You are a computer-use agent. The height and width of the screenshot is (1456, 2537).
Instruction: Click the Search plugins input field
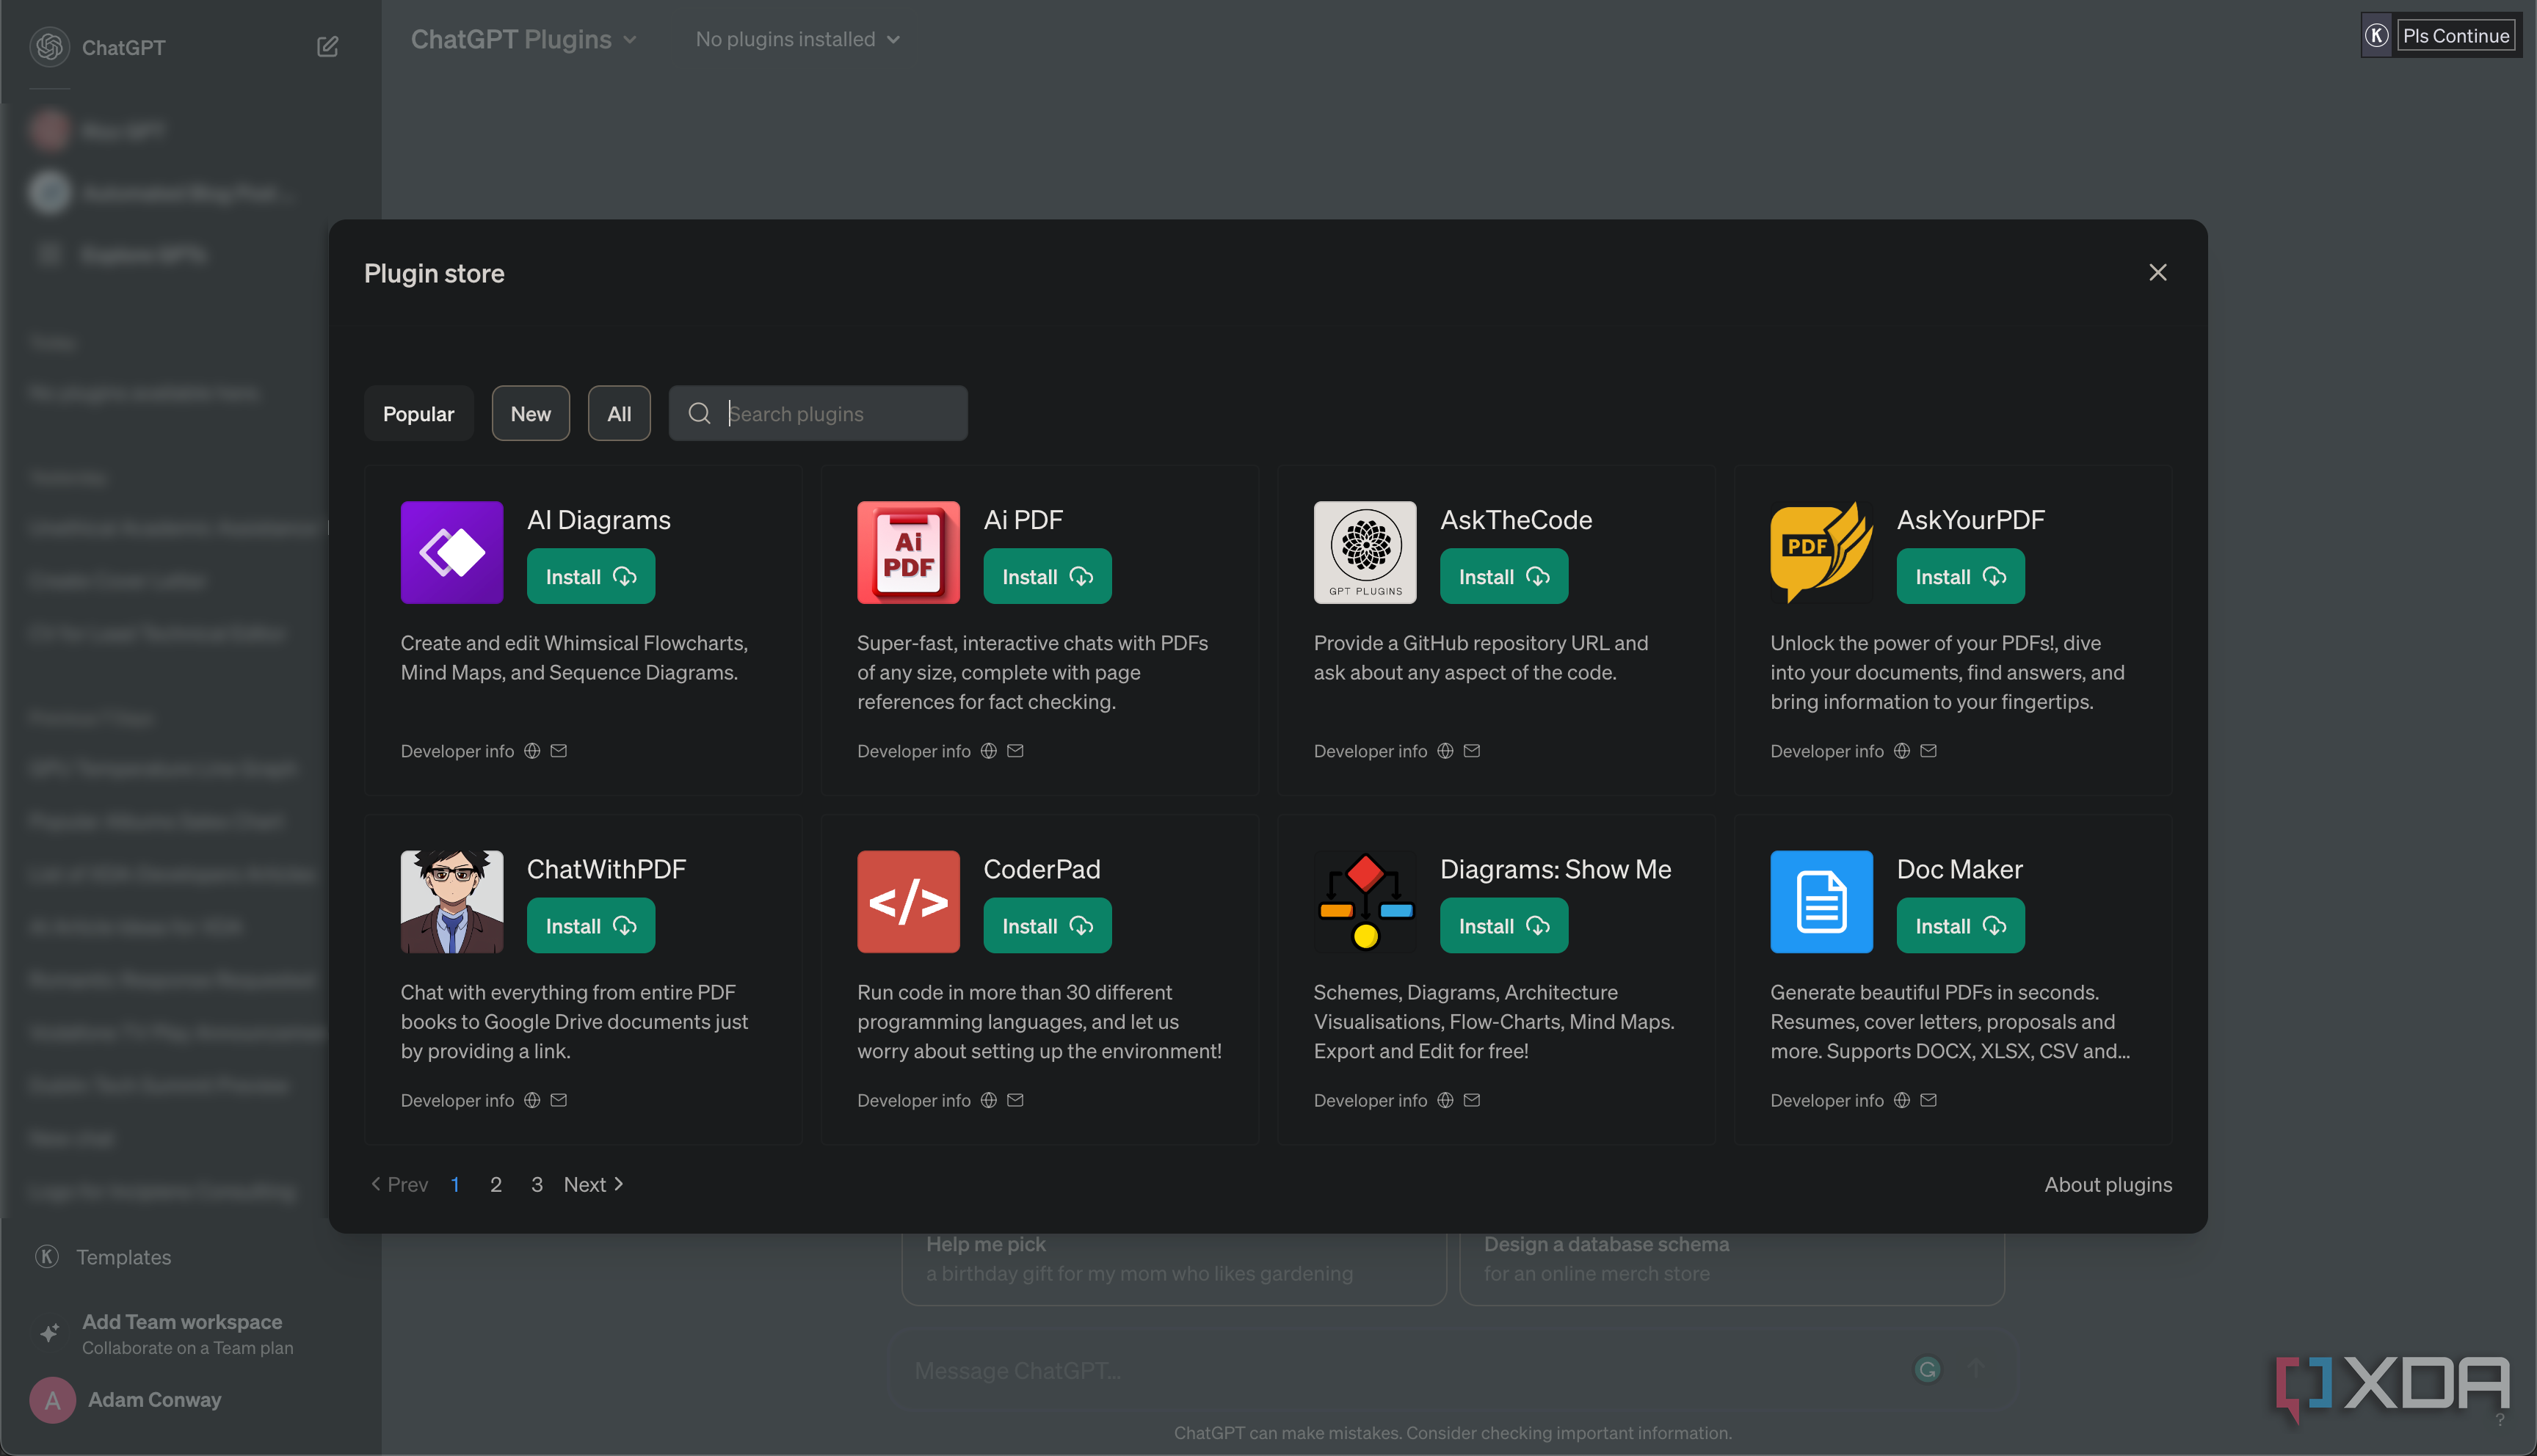840,413
